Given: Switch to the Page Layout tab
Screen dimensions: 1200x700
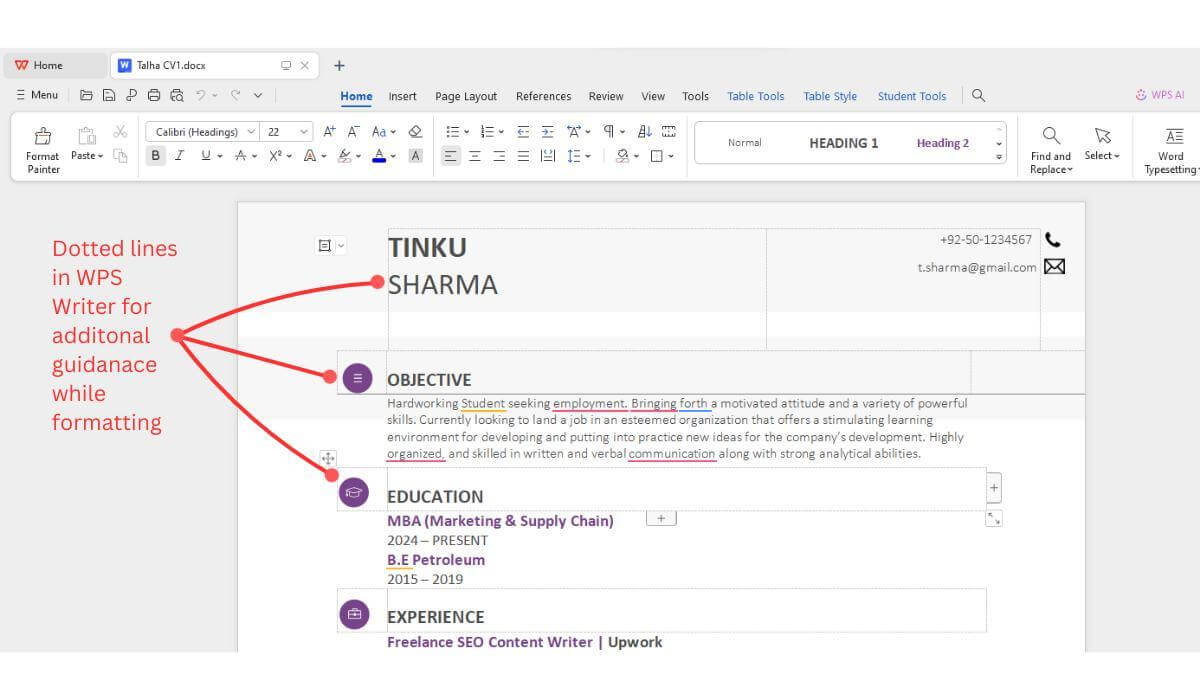Looking at the screenshot, I should 466,96.
